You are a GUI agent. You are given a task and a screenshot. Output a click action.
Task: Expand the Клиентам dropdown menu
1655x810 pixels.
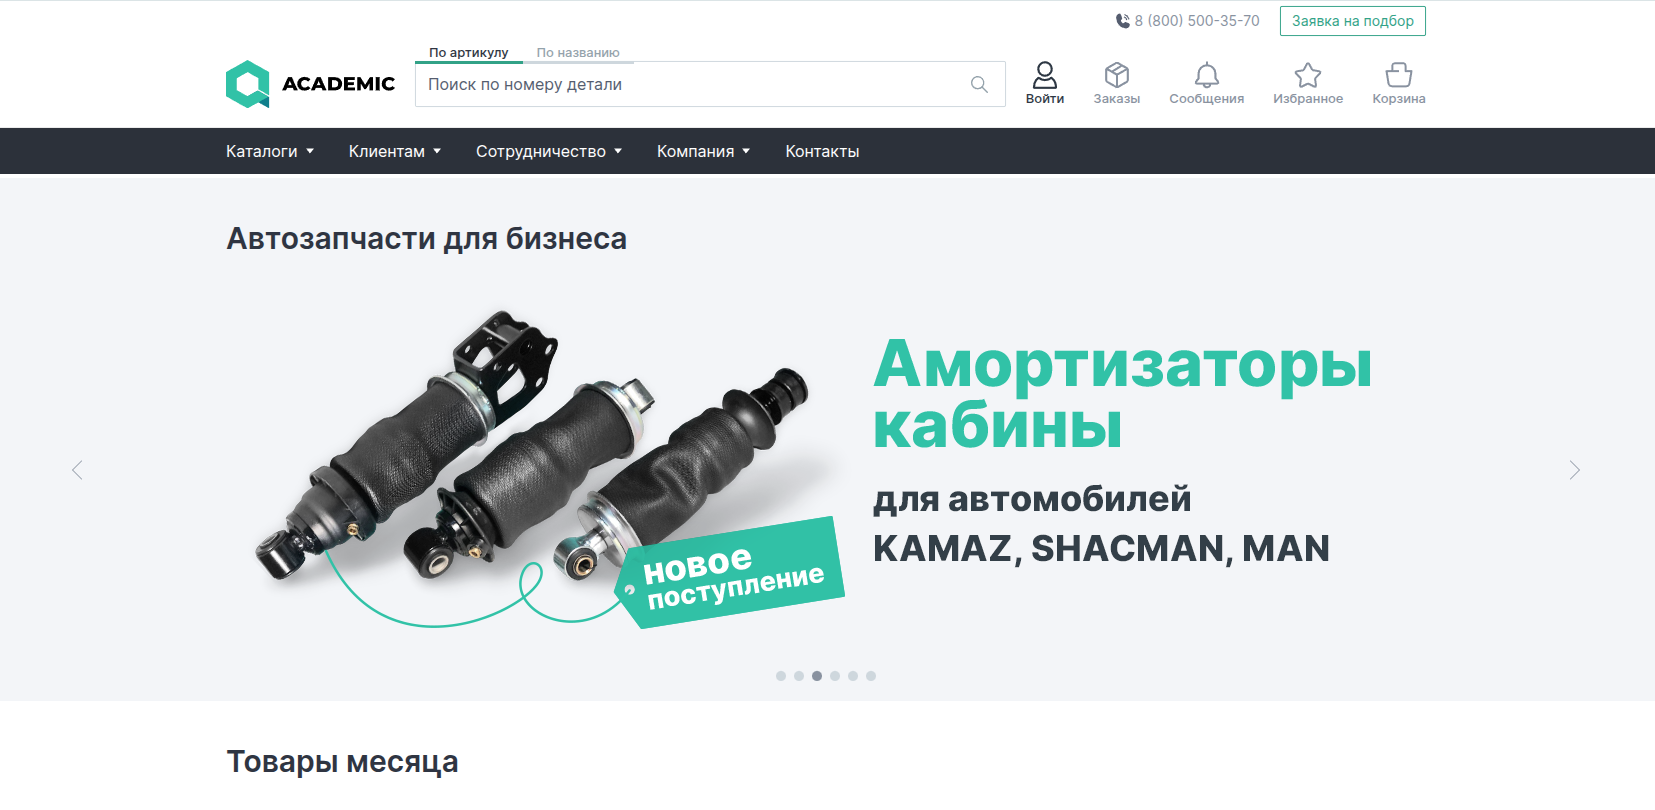coord(395,151)
